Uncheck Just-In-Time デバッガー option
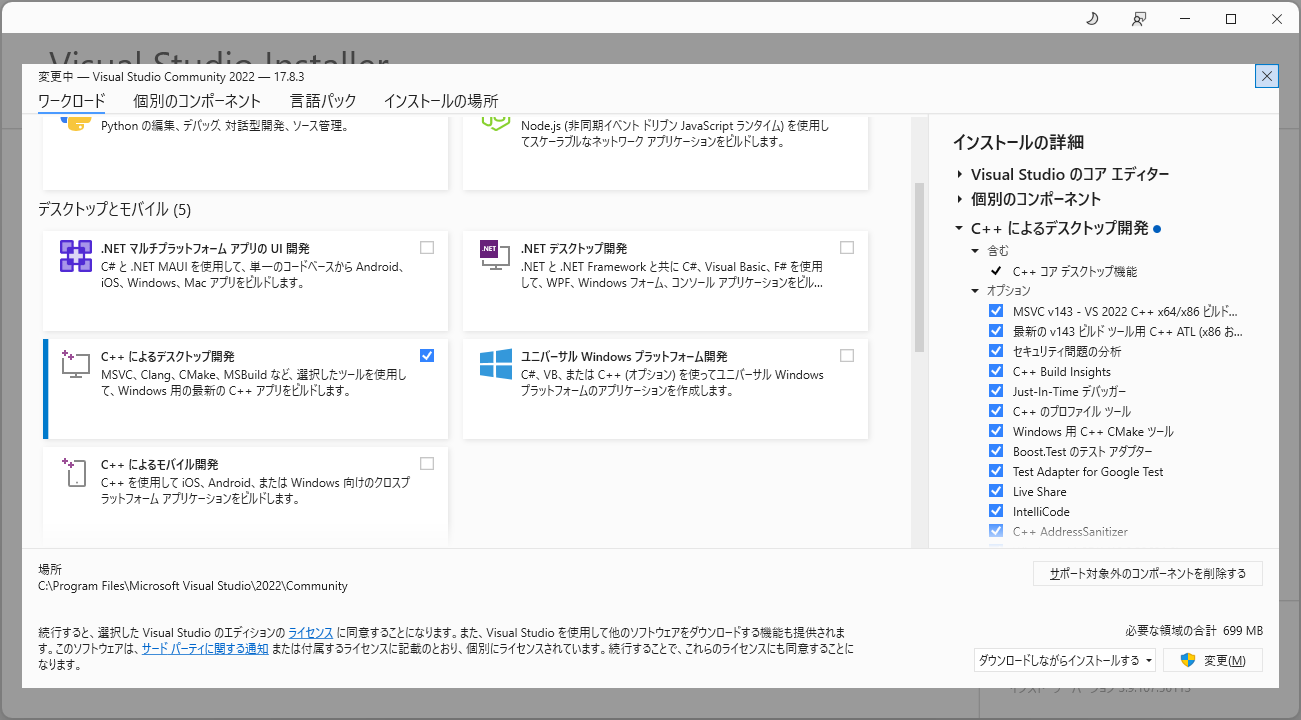 point(996,391)
